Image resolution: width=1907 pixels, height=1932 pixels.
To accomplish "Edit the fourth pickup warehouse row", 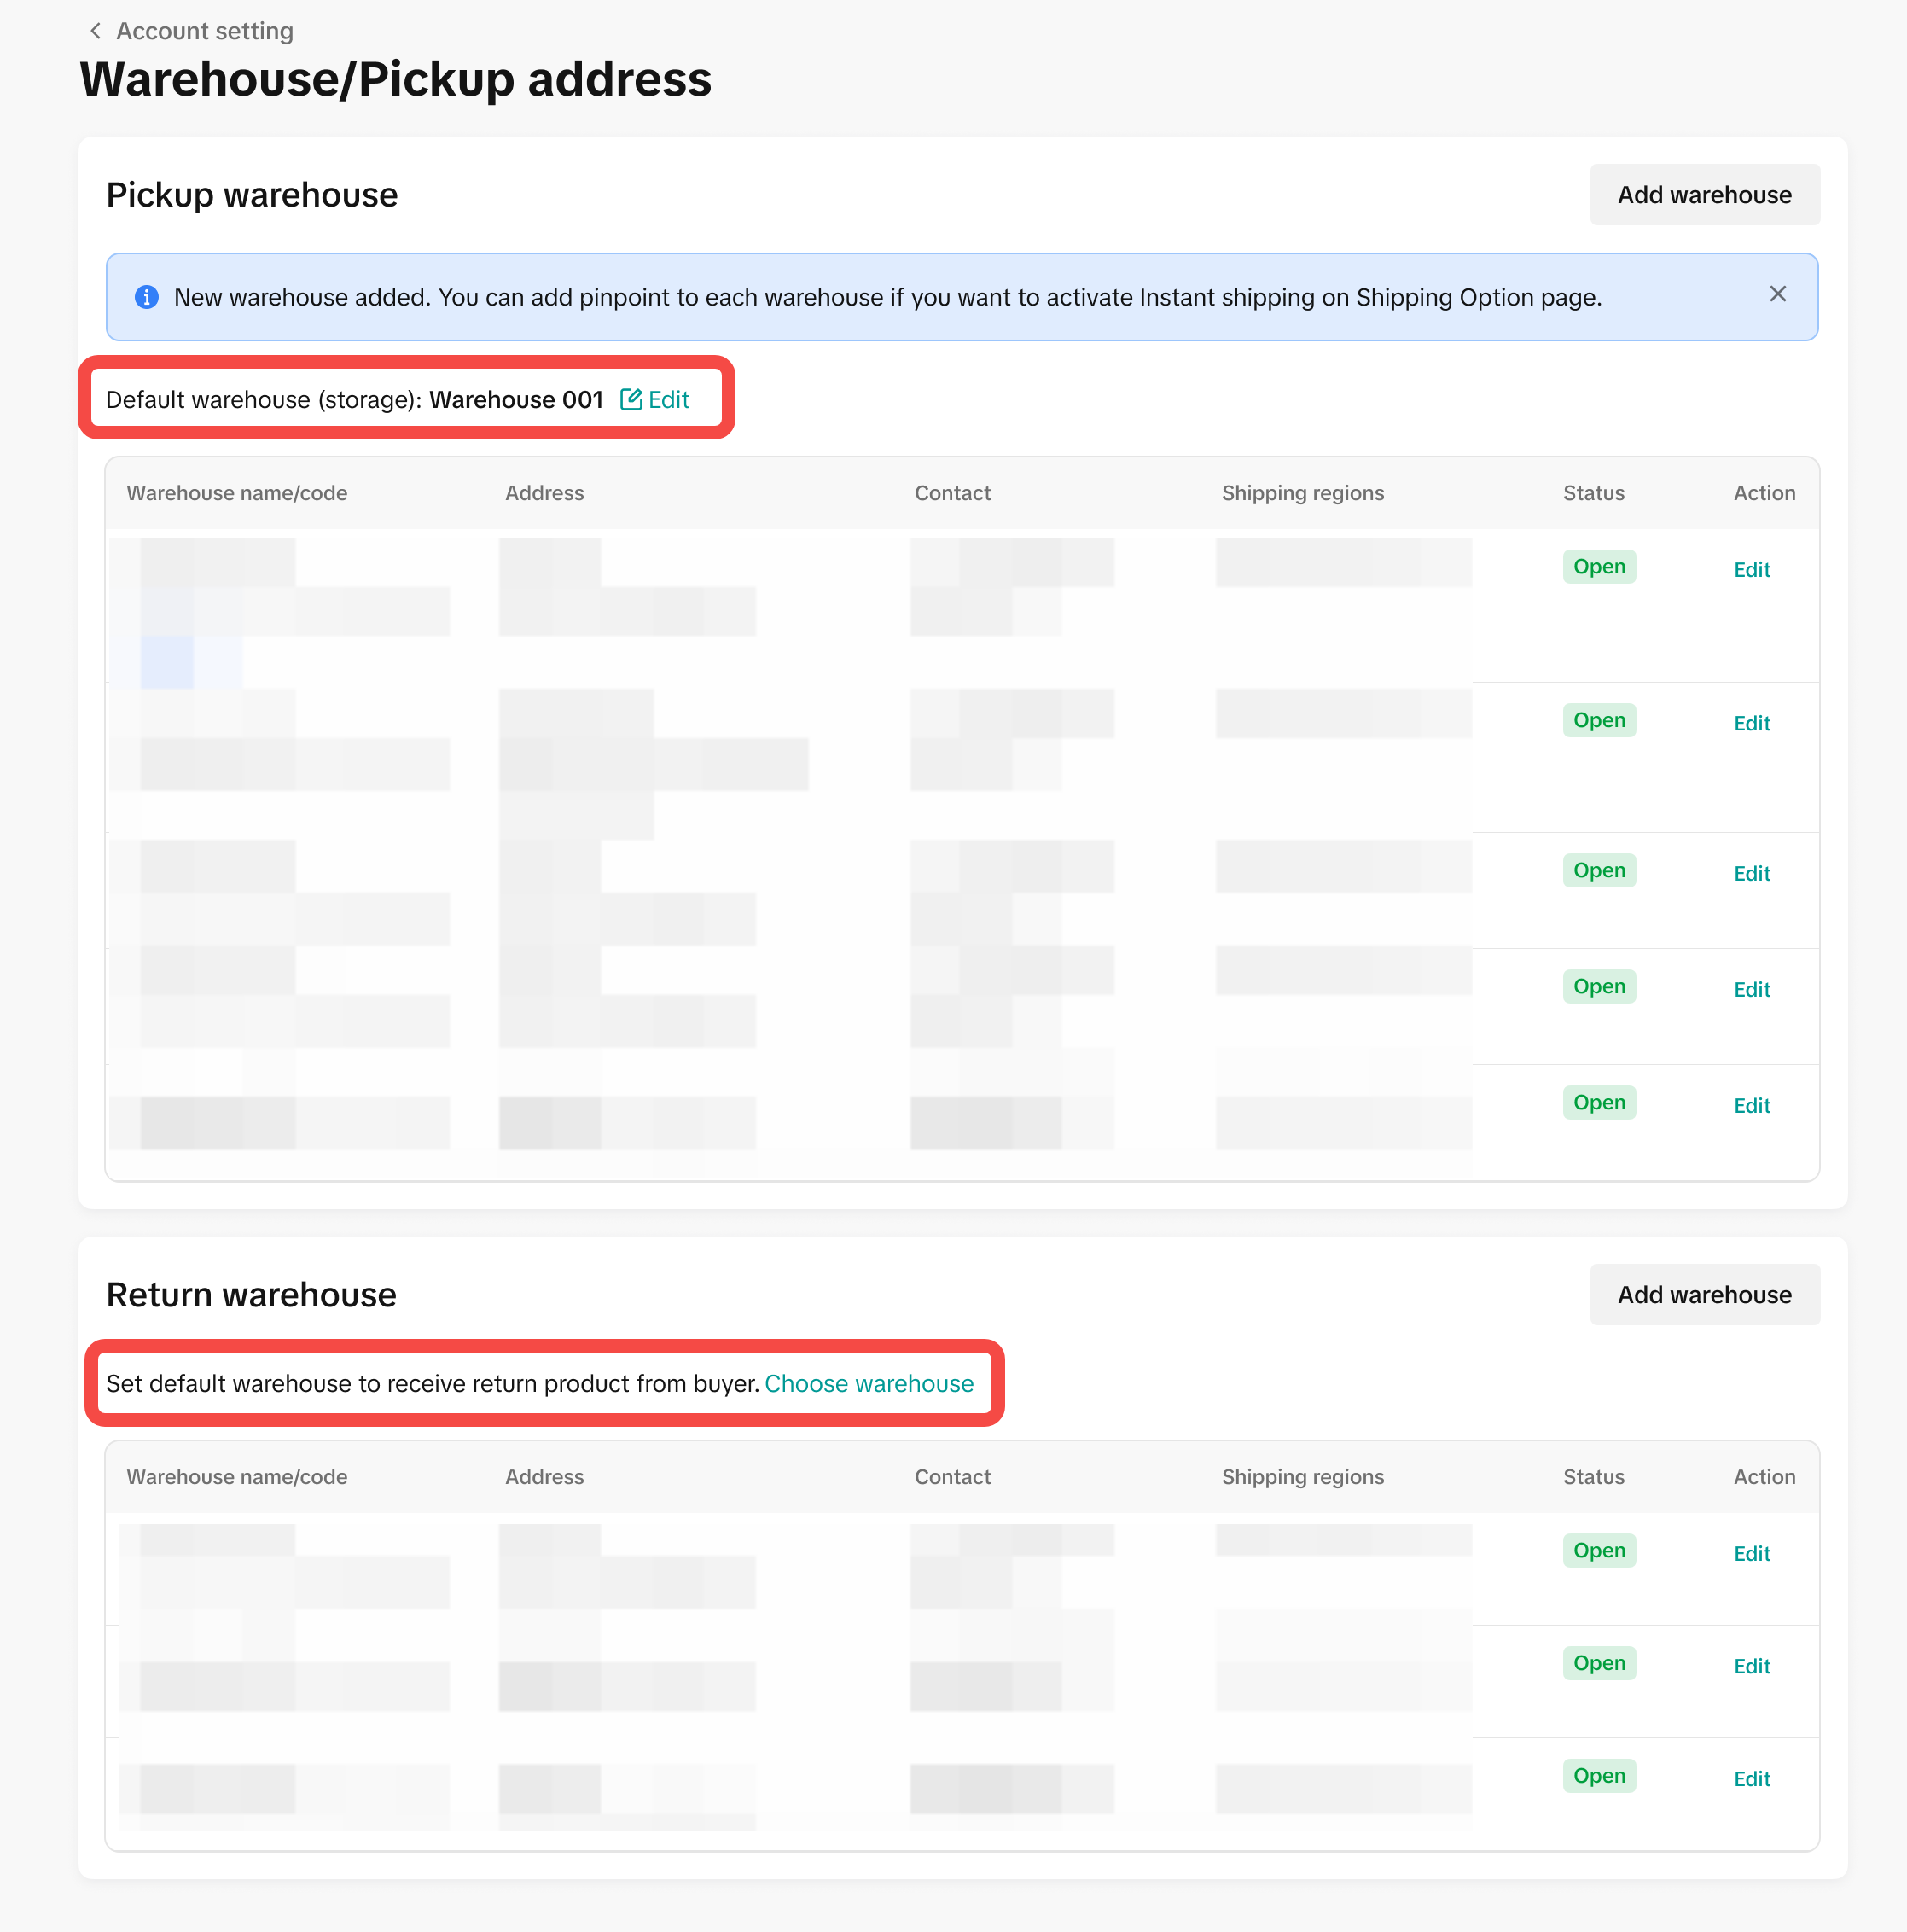I will pos(1751,990).
